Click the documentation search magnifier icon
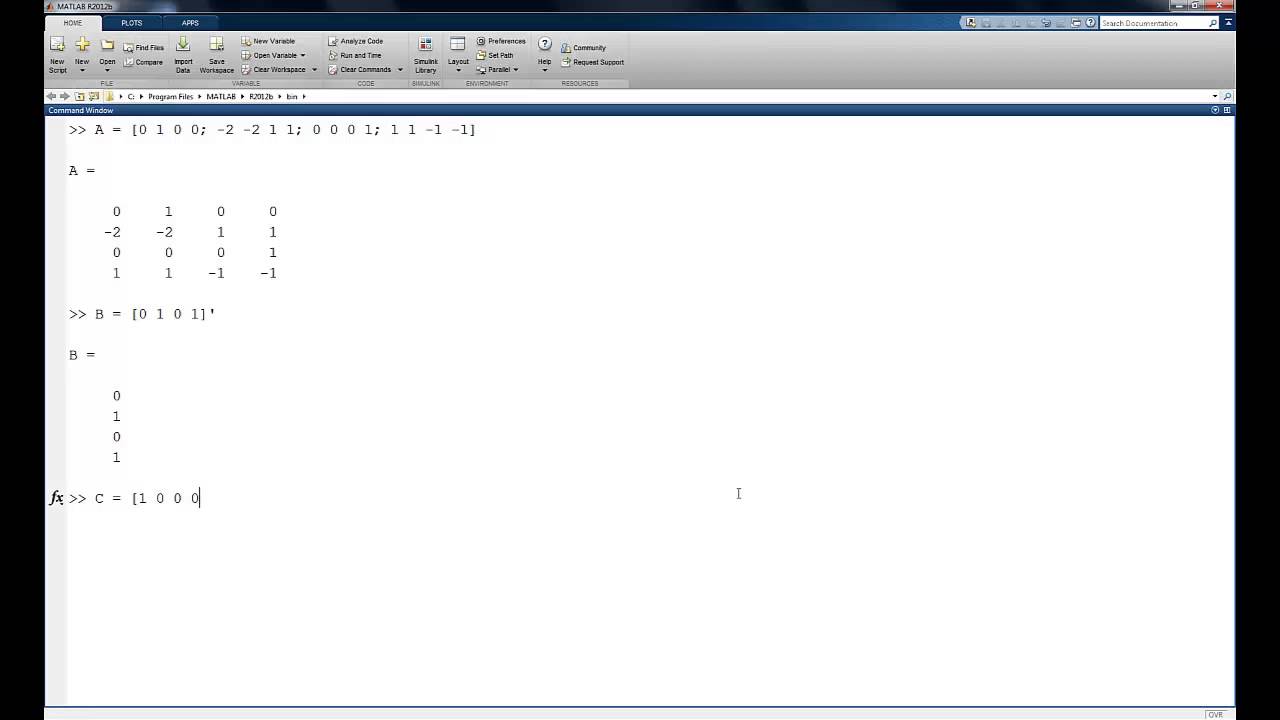The height and width of the screenshot is (720, 1280). pyautogui.click(x=1213, y=23)
